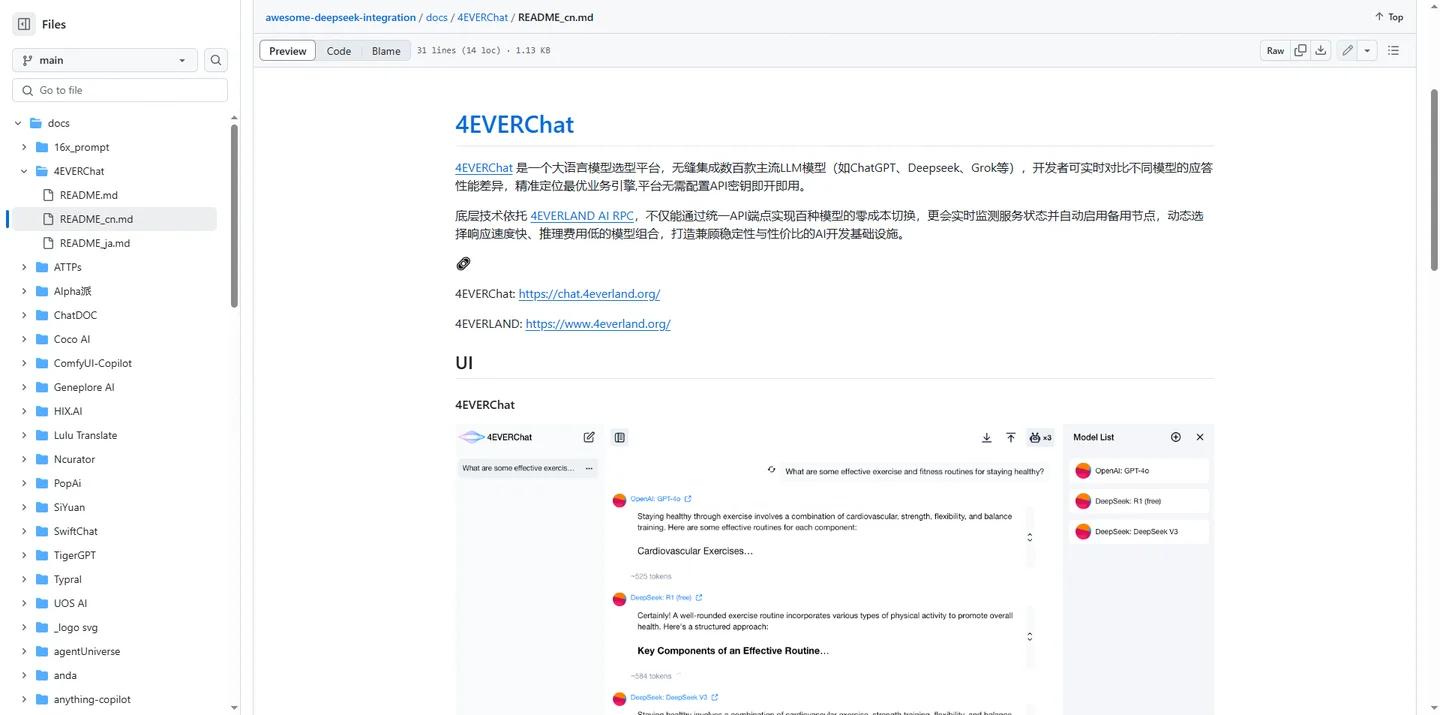
Task: Expand the Coco AI folder chevron
Action: click(24, 339)
